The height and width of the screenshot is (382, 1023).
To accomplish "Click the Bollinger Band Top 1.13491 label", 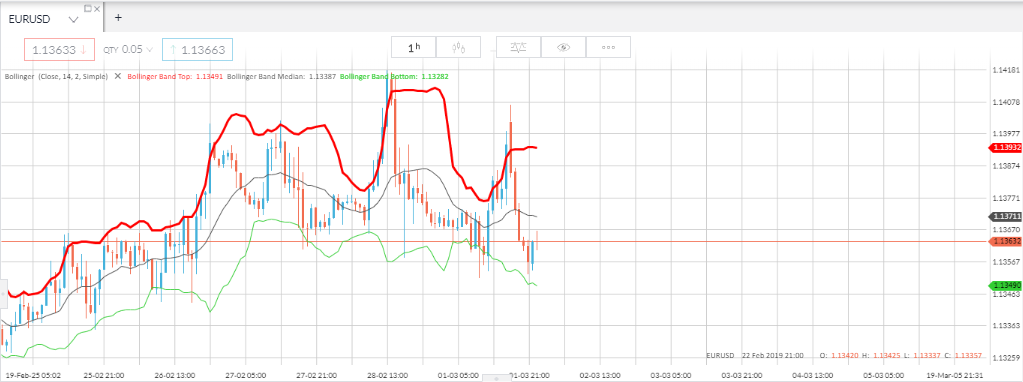I will (x=175, y=76).
